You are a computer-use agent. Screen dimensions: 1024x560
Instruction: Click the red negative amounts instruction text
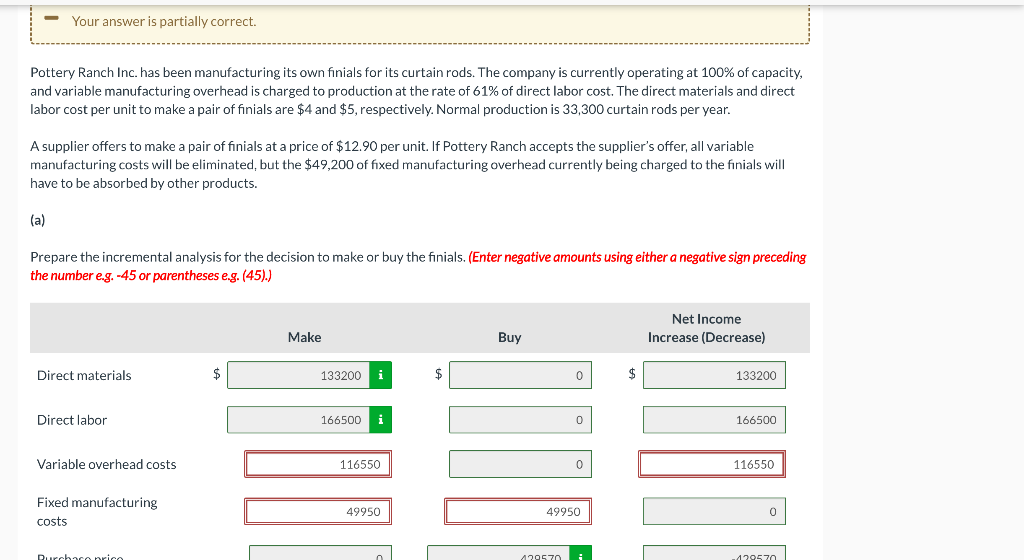coord(418,266)
